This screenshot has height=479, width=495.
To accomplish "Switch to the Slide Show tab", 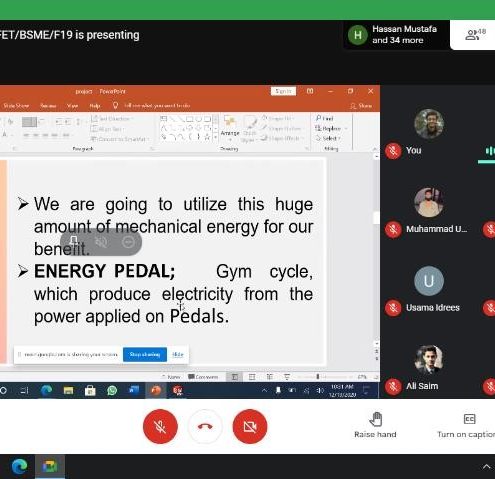I will [16, 106].
